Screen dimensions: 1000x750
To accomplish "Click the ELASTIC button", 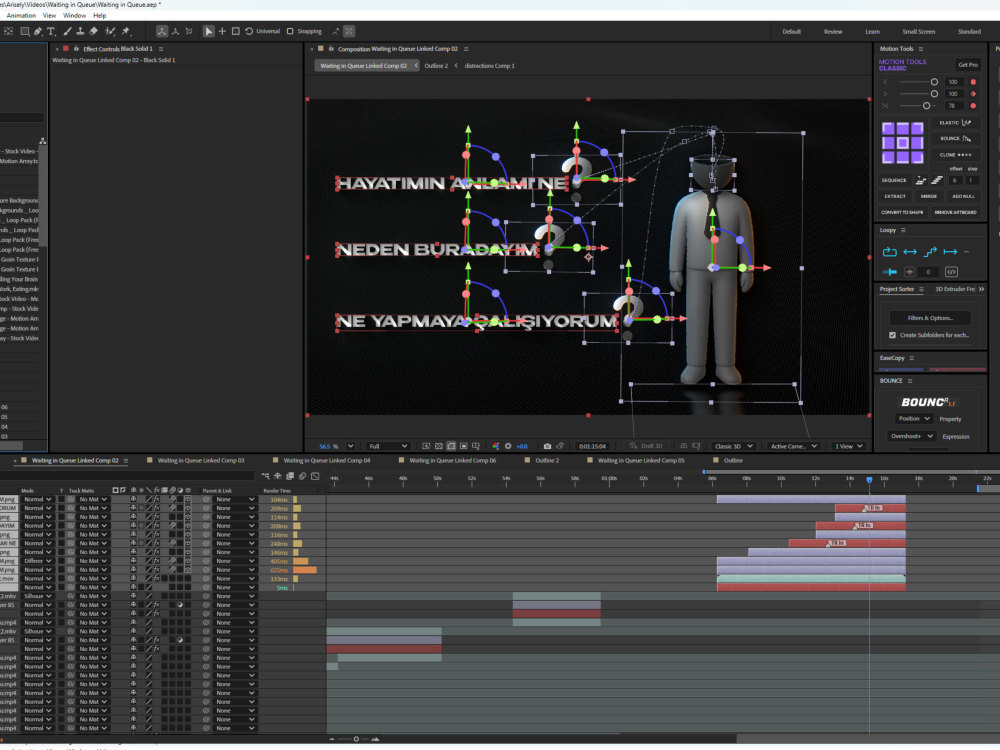I will pos(955,122).
